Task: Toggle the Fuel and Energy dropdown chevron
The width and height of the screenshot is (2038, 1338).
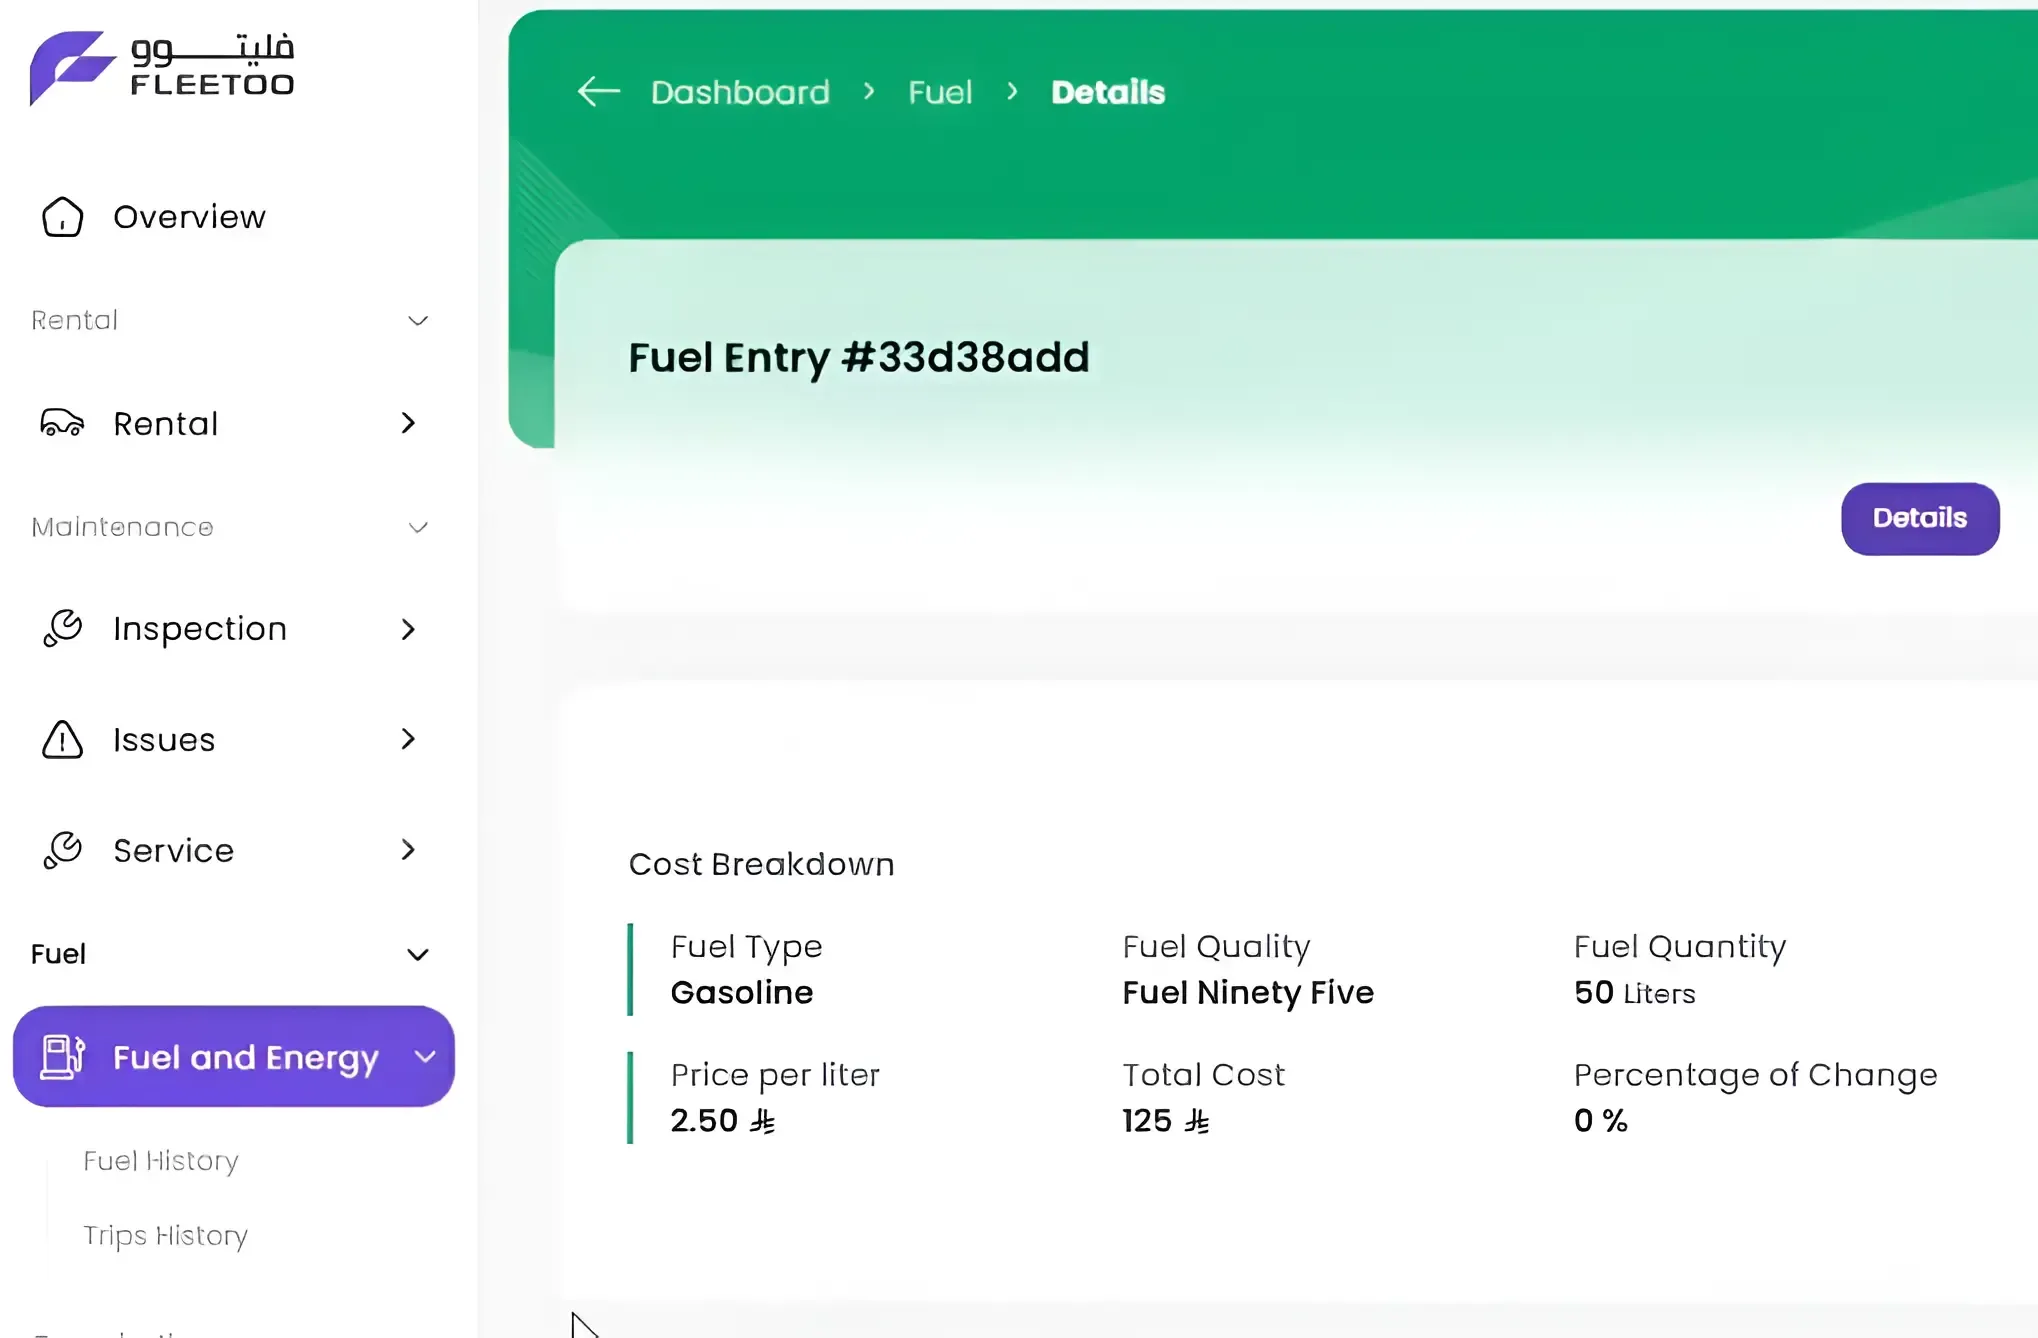Action: (x=425, y=1057)
